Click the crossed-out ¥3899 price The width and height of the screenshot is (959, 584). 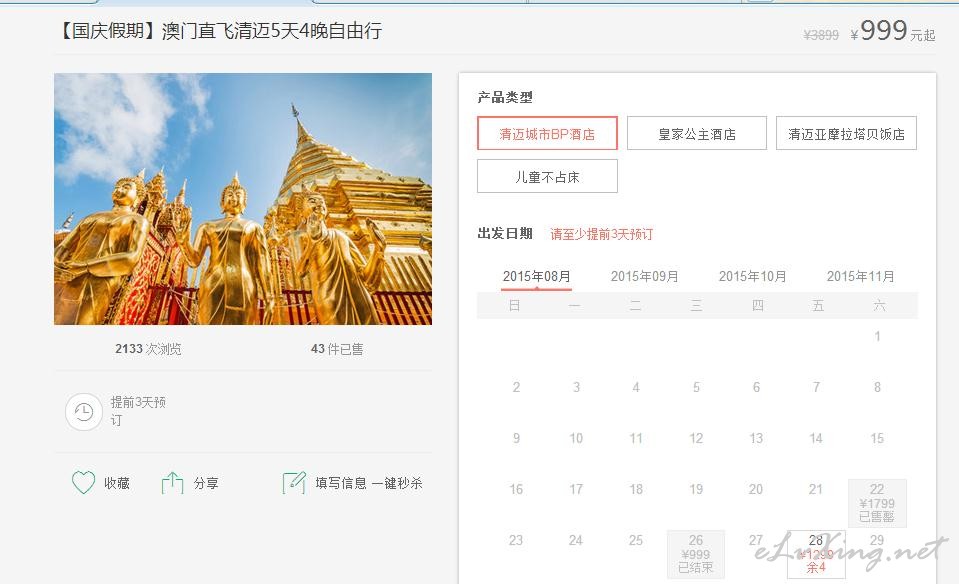click(821, 35)
